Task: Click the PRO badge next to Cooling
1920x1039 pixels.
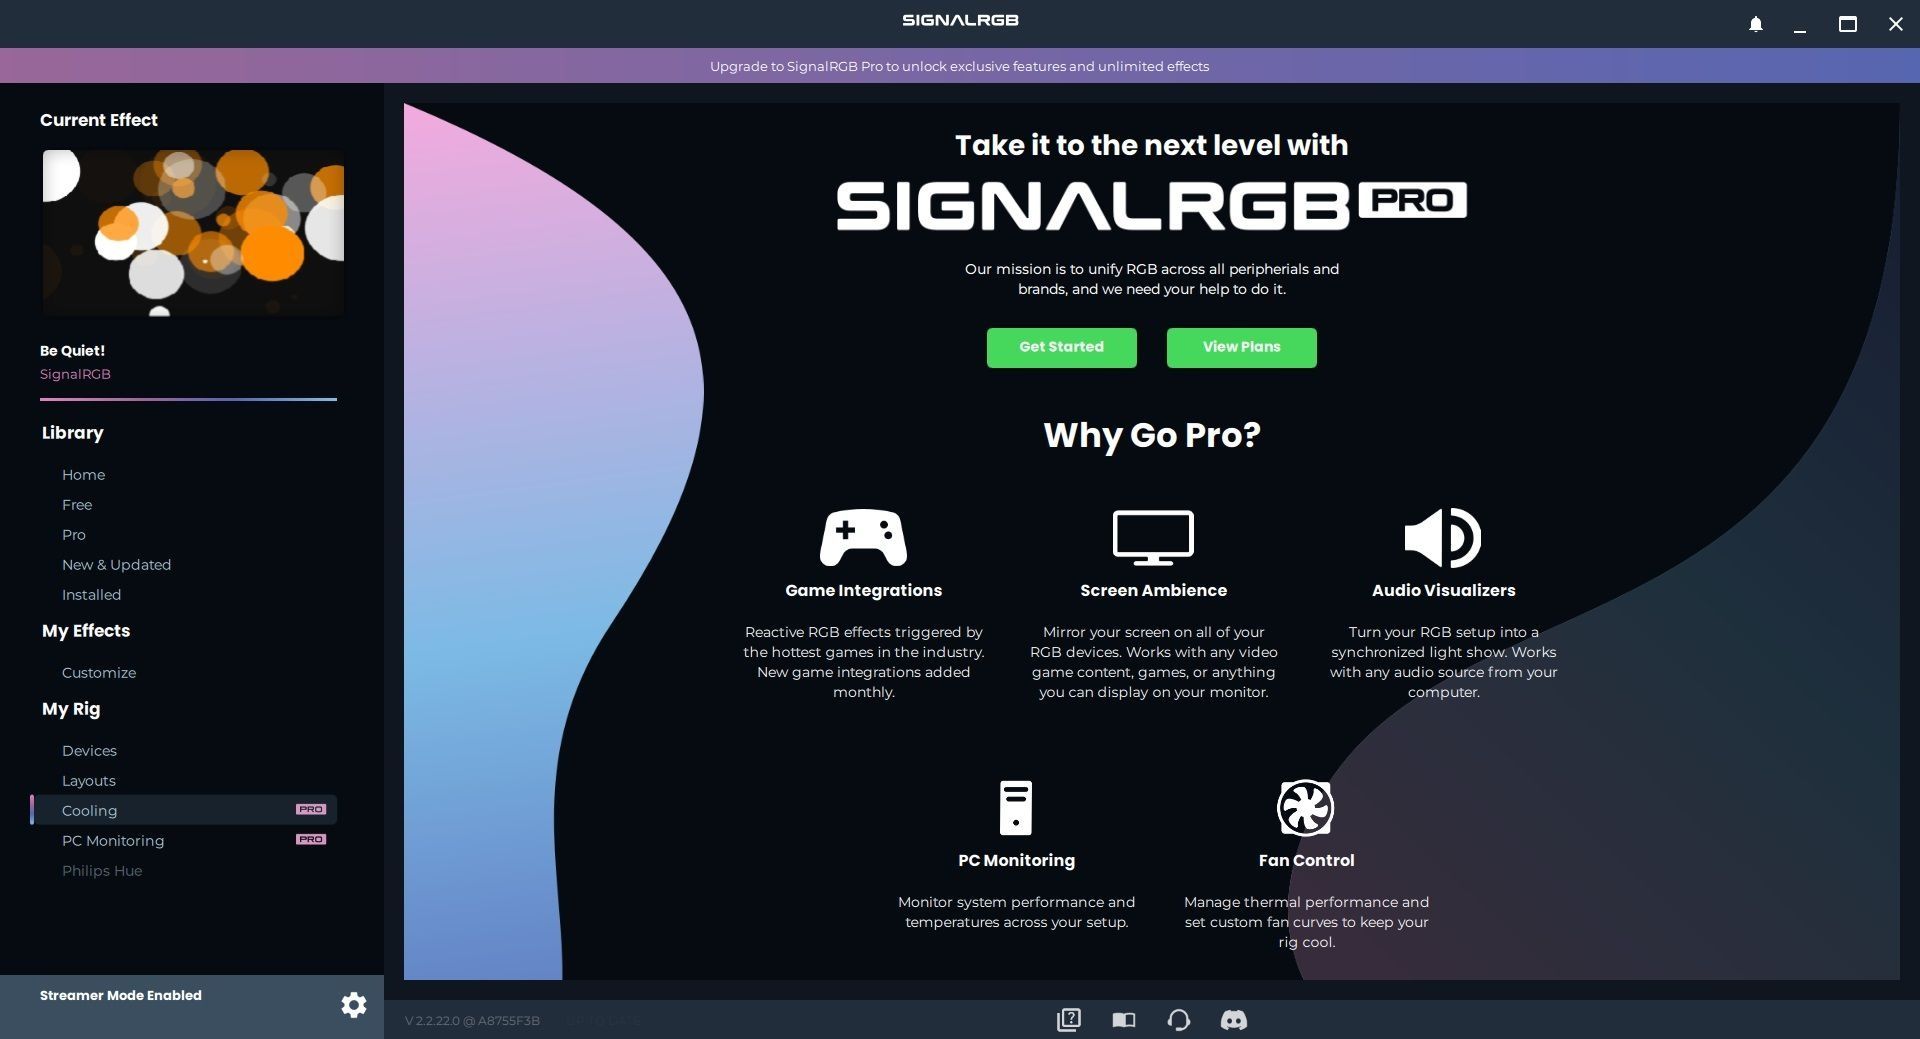Action: tap(311, 809)
